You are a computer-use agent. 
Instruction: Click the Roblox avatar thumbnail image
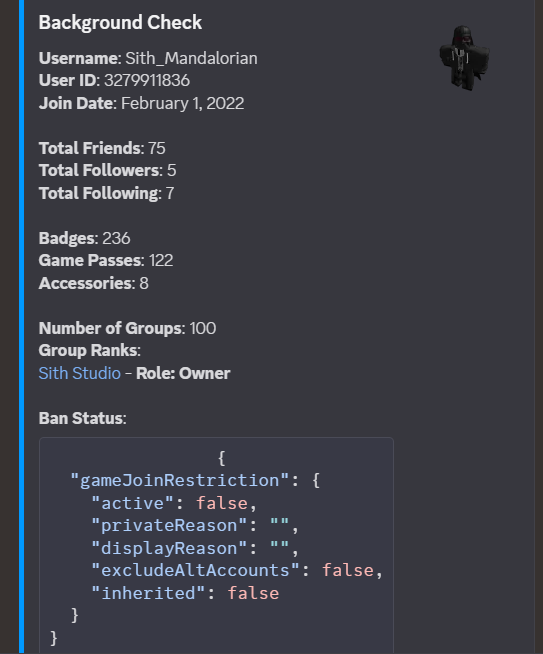tap(464, 58)
